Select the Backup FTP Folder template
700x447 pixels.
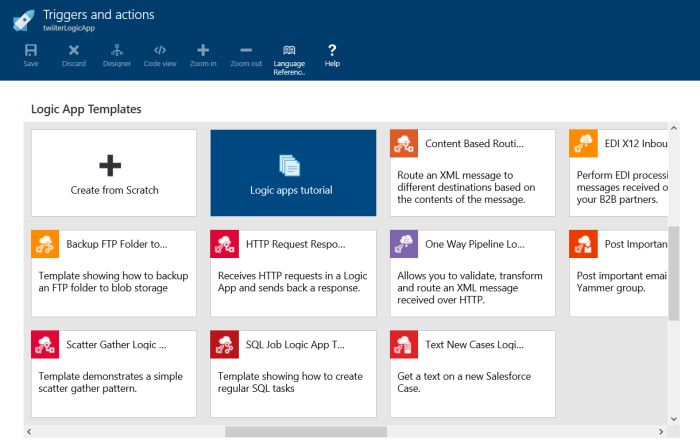(114, 273)
